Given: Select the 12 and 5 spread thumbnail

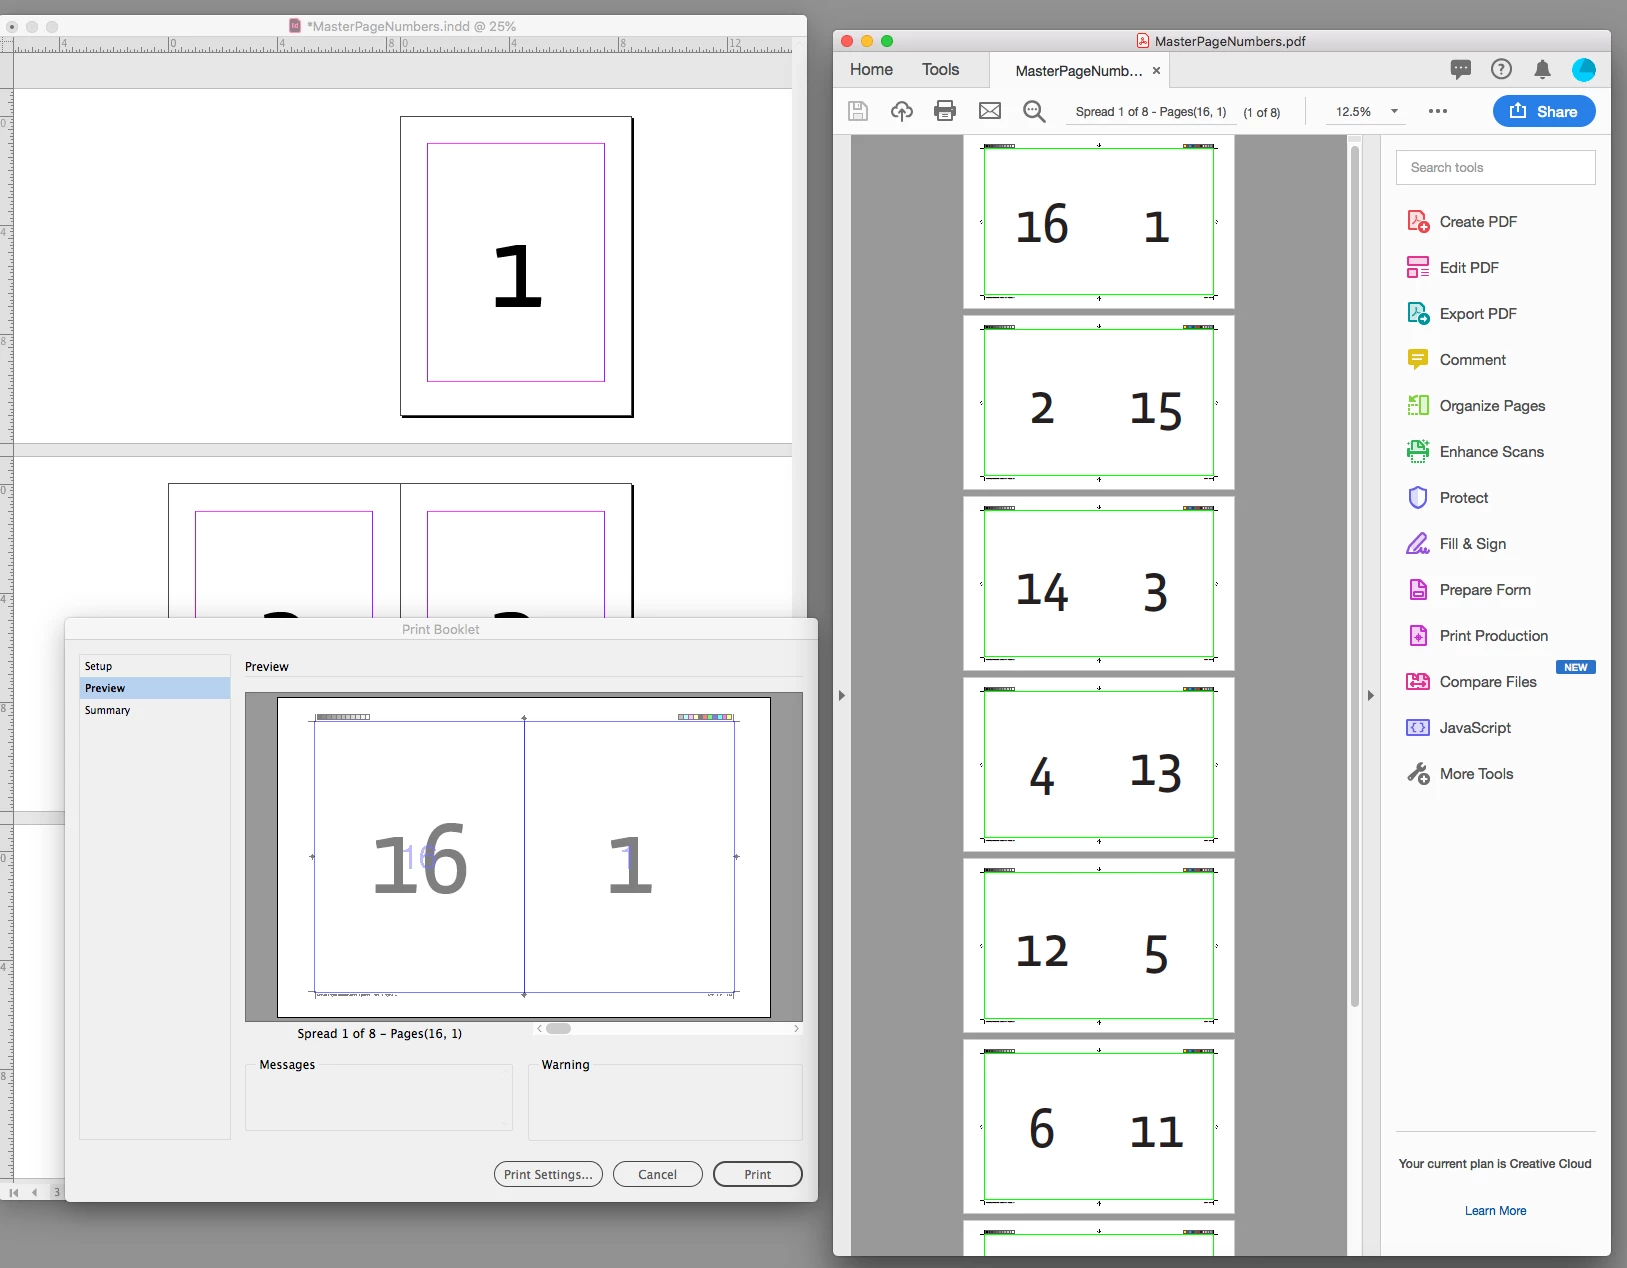Looking at the screenshot, I should point(1099,946).
